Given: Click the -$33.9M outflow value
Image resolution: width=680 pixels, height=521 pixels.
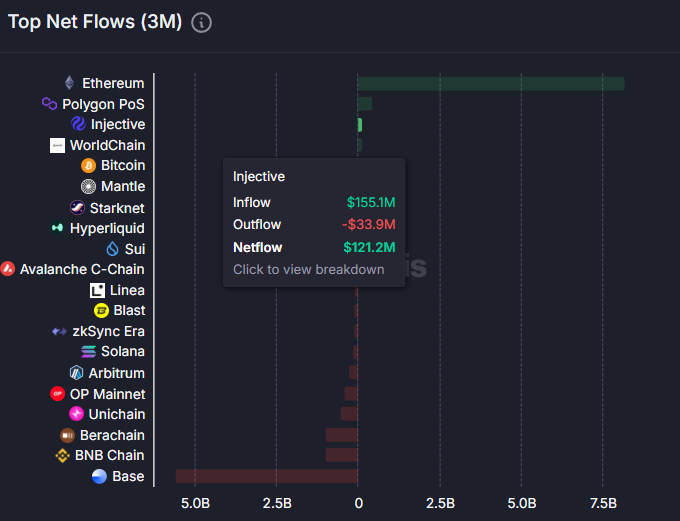Looking at the screenshot, I should (369, 225).
